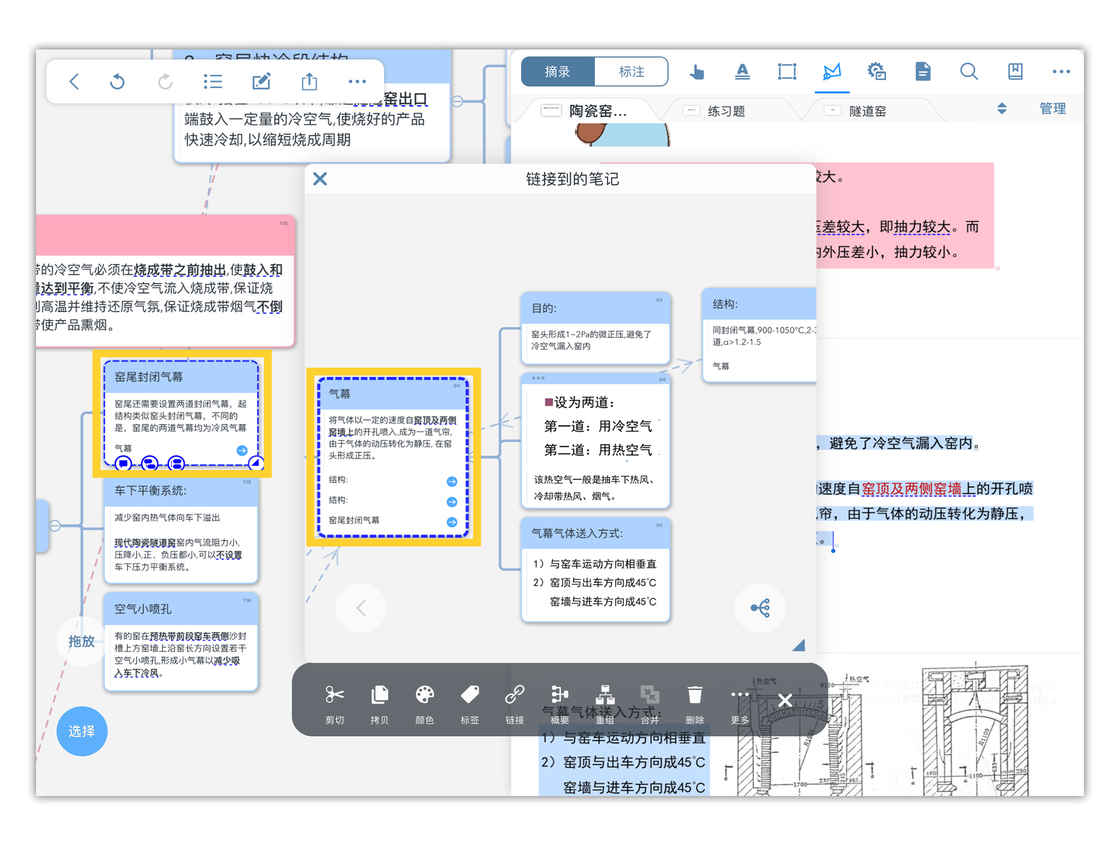Select the 车下平衡系统 mindmap card
The width and height of the screenshot is (1120, 846).
[x=181, y=529]
